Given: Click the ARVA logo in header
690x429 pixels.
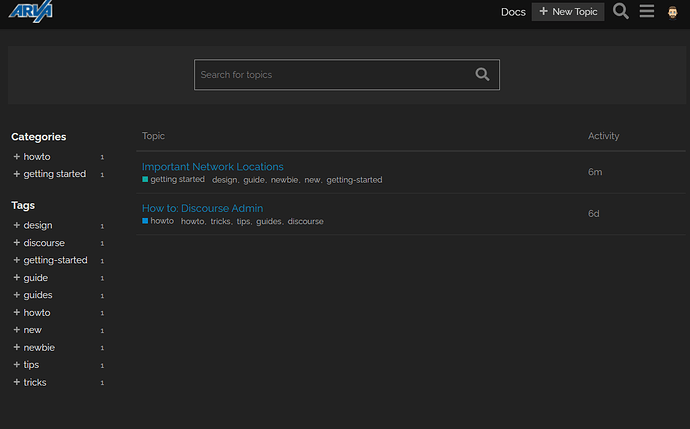Looking at the screenshot, I should (x=30, y=11).
